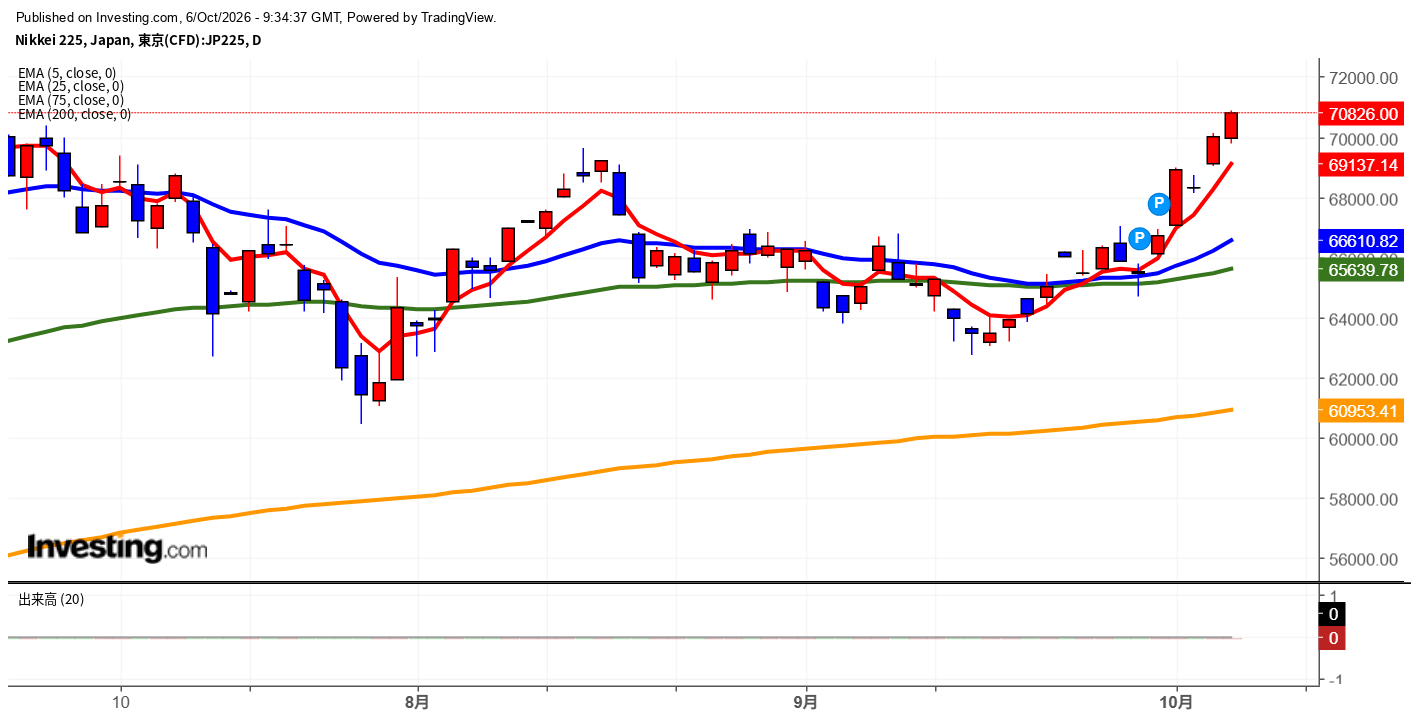This screenshot has height=719, width=1411.
Task: Select the EMA (25, close, 0) legend
Action: pos(71,86)
